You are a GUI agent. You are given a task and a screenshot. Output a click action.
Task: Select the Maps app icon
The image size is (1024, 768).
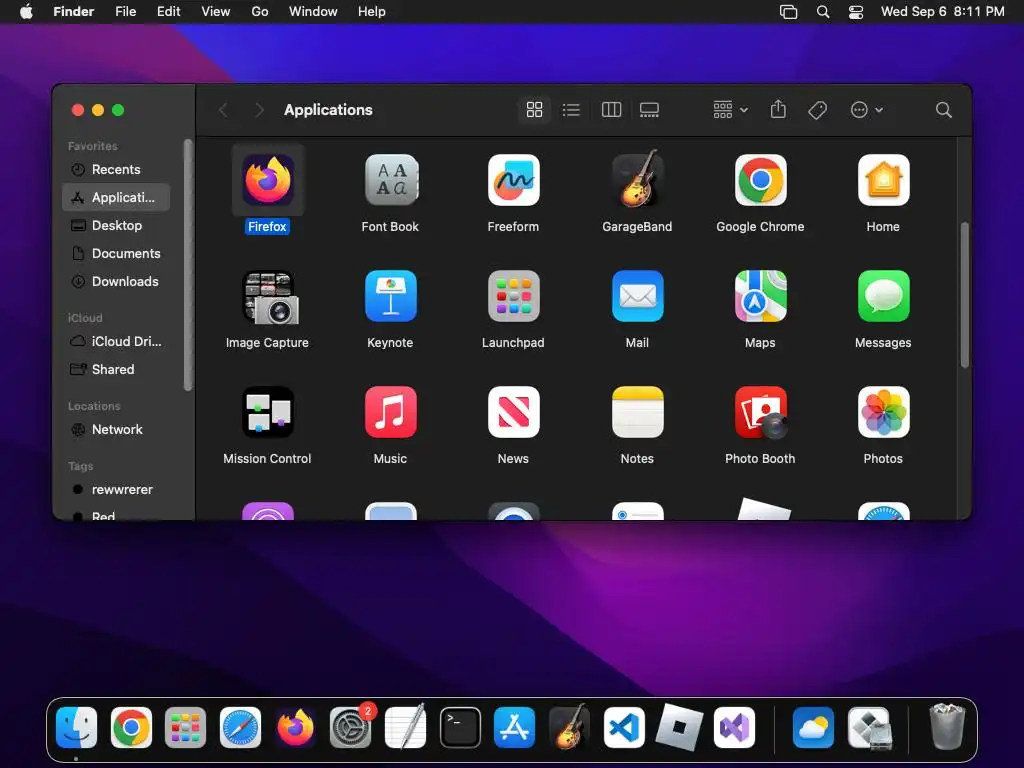click(760, 296)
